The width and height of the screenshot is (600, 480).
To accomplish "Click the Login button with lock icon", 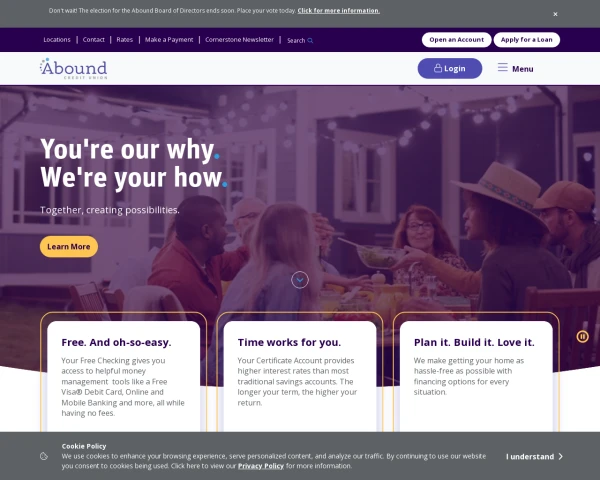I will coord(450,69).
